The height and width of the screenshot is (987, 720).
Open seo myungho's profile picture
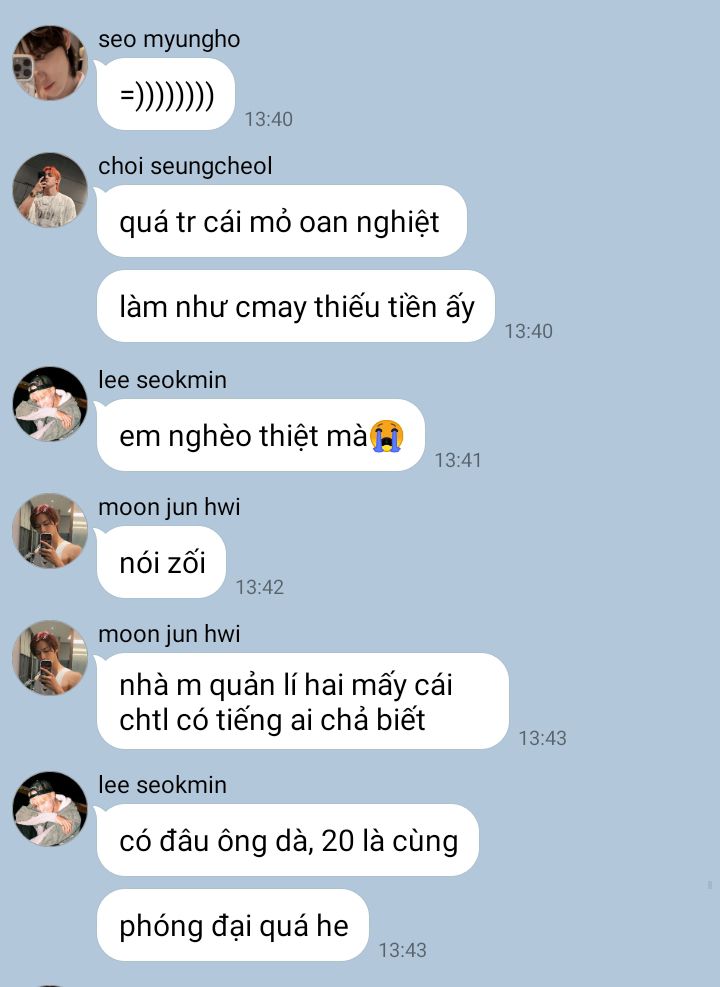tap(50, 63)
